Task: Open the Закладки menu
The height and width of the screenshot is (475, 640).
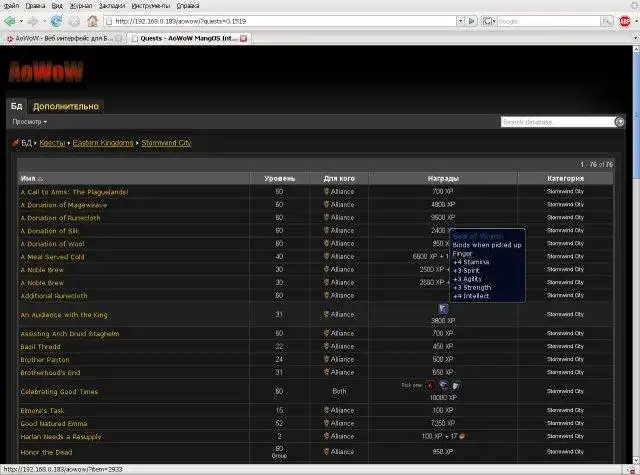Action: pyautogui.click(x=112, y=6)
